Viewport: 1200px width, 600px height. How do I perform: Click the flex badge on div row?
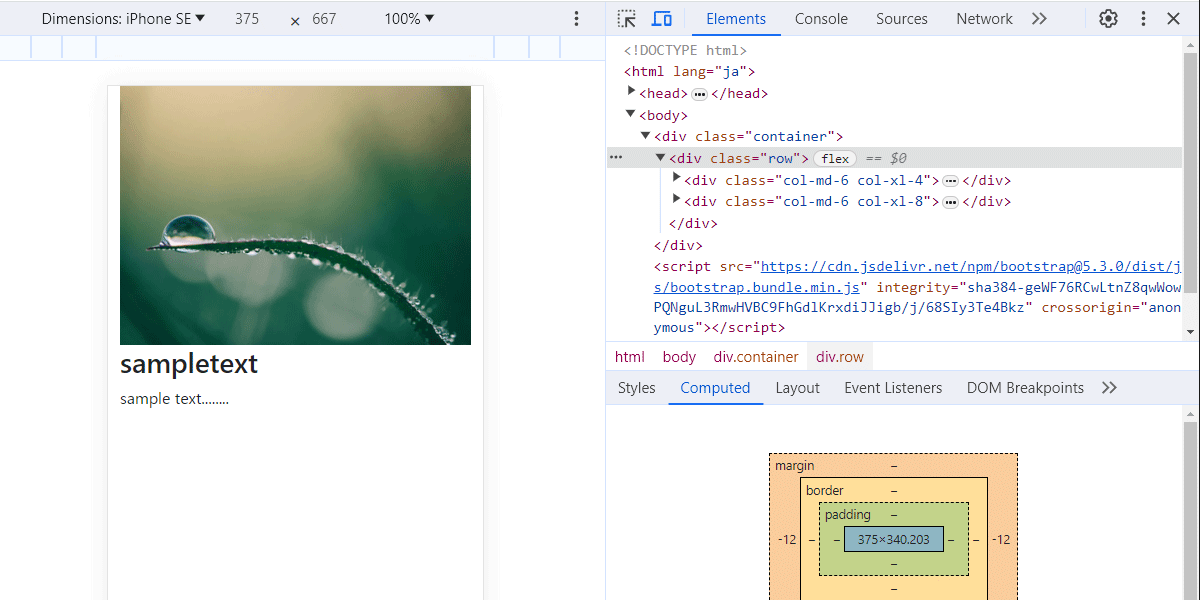(835, 158)
